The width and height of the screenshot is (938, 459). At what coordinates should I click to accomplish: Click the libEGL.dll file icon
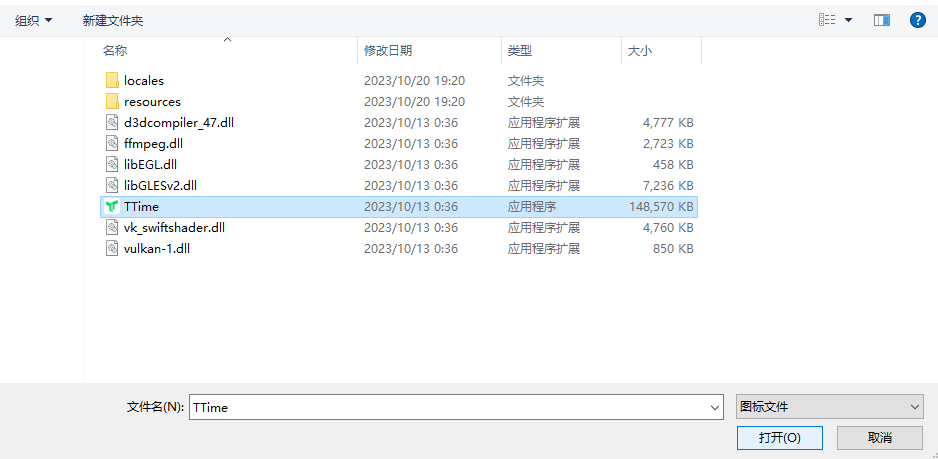112,165
